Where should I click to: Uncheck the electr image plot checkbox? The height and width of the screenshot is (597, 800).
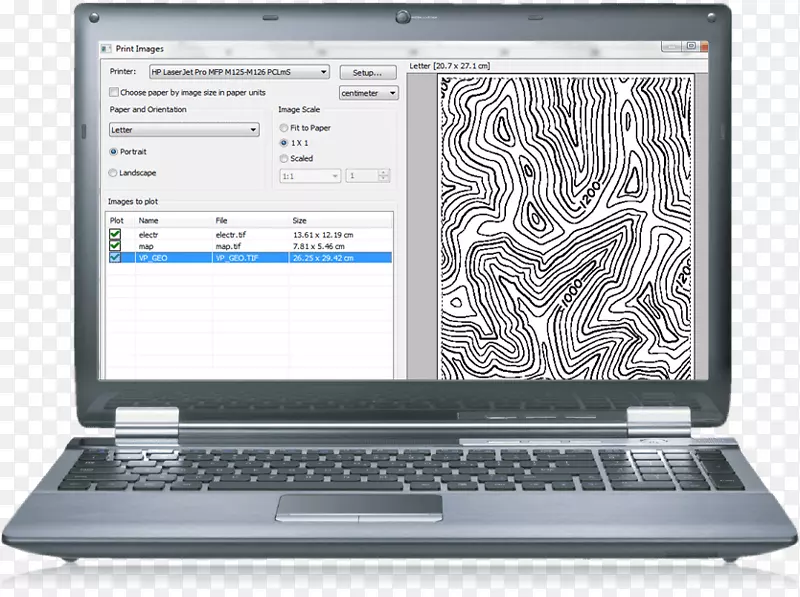click(x=115, y=233)
